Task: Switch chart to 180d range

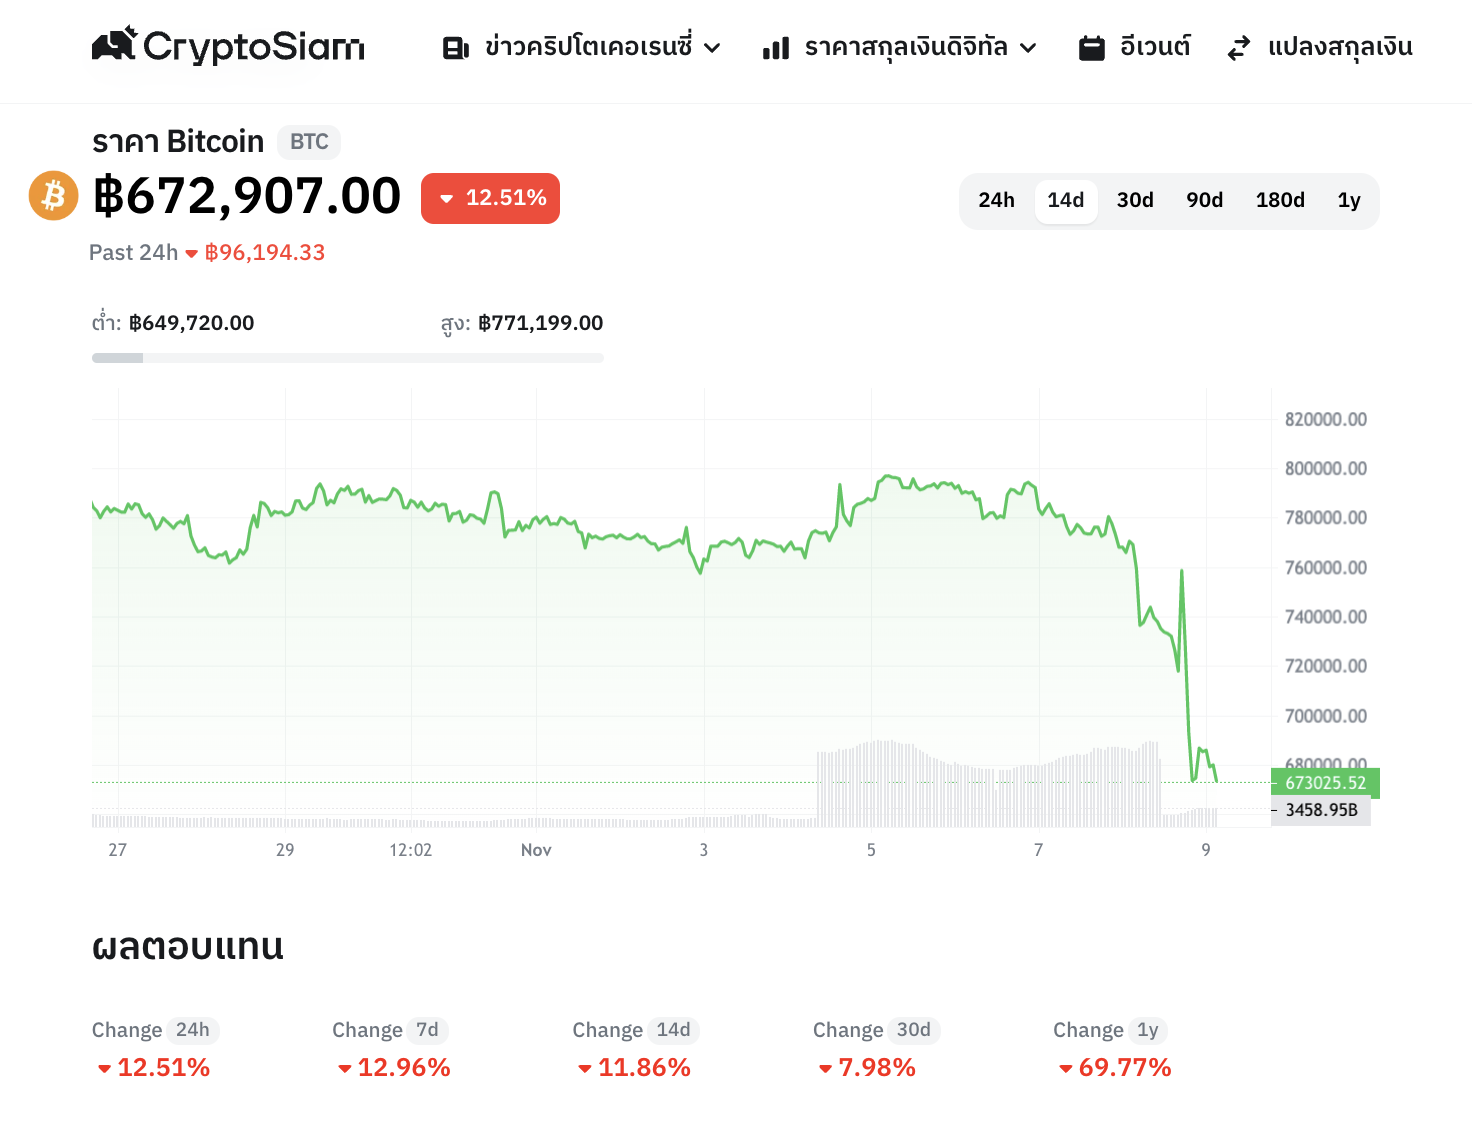Action: pos(1280,201)
